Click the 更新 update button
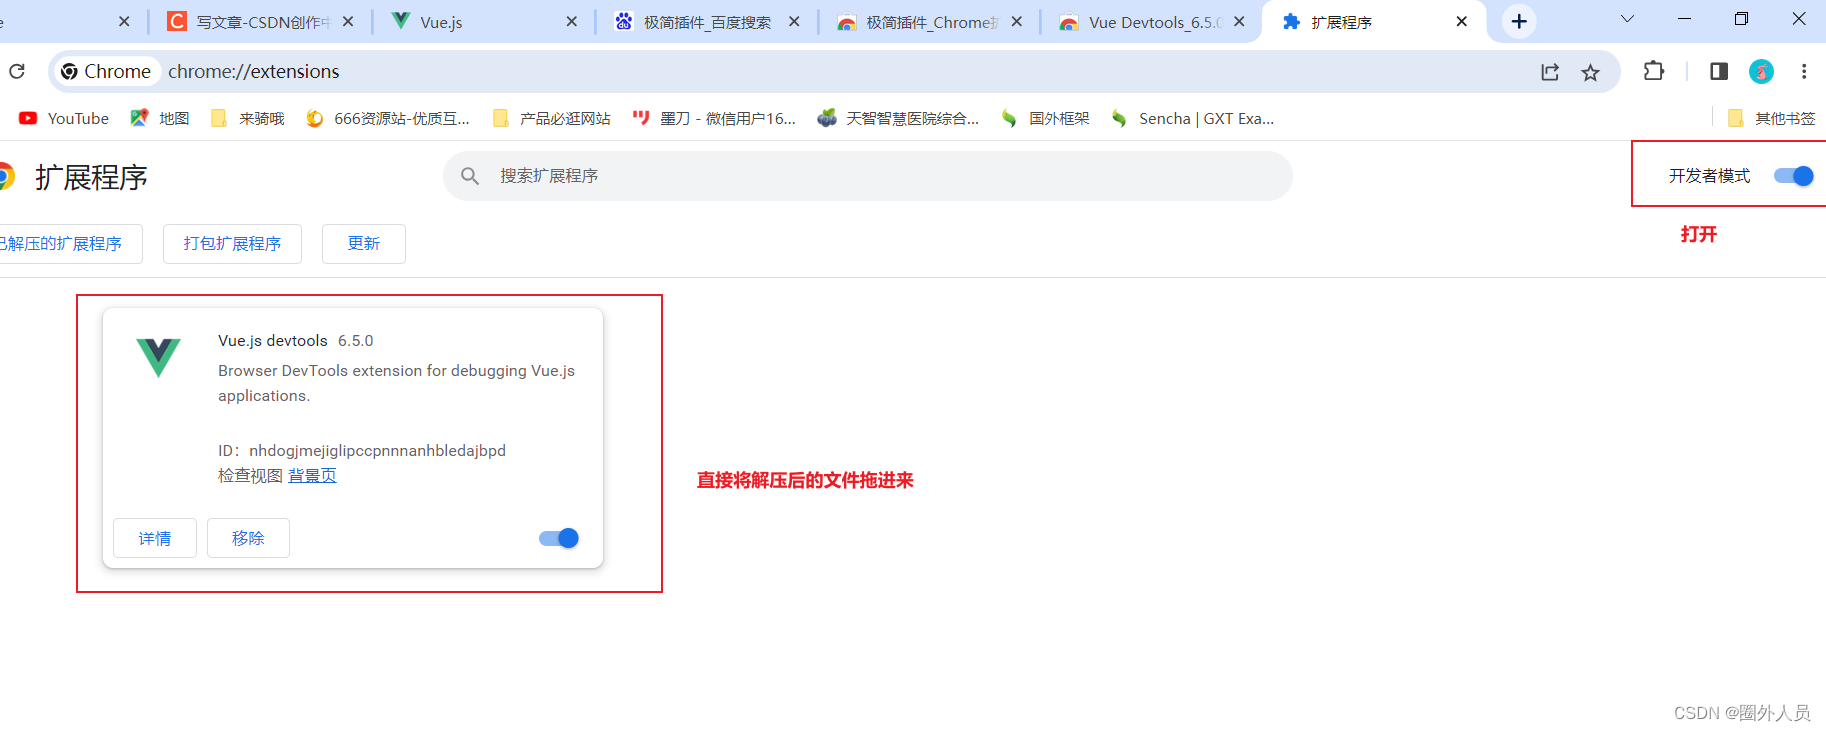 [364, 244]
